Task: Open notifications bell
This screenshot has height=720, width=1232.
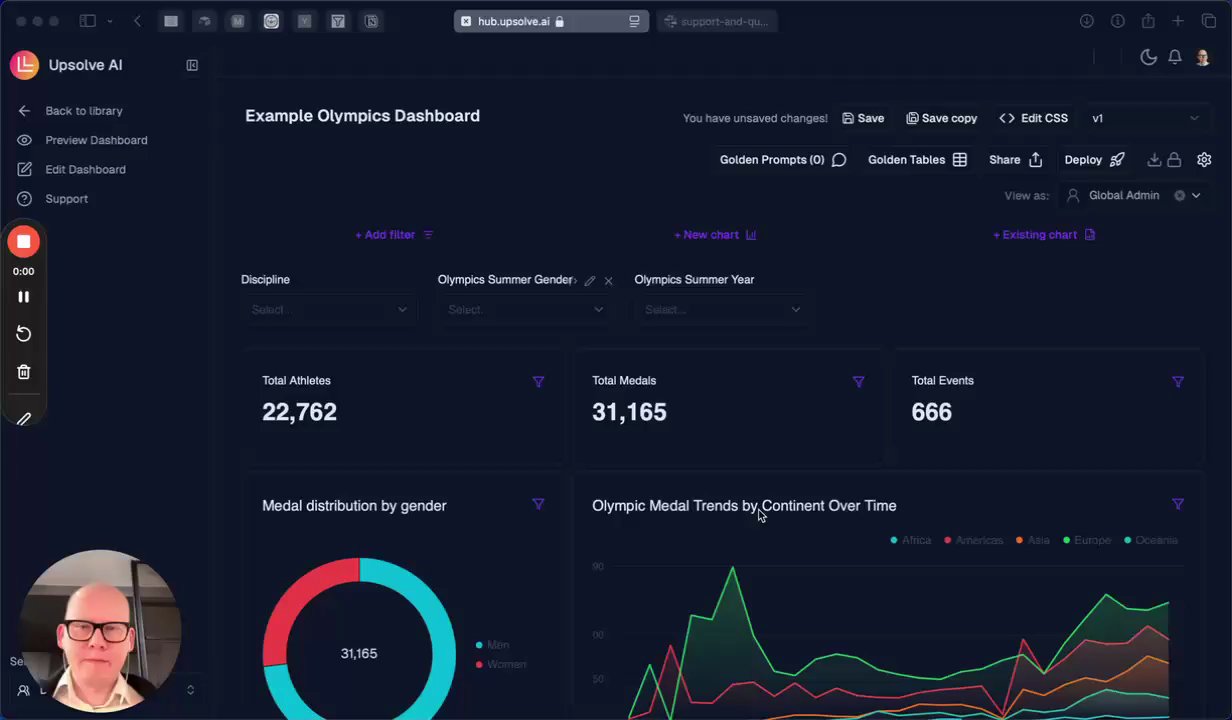Action: (1175, 57)
